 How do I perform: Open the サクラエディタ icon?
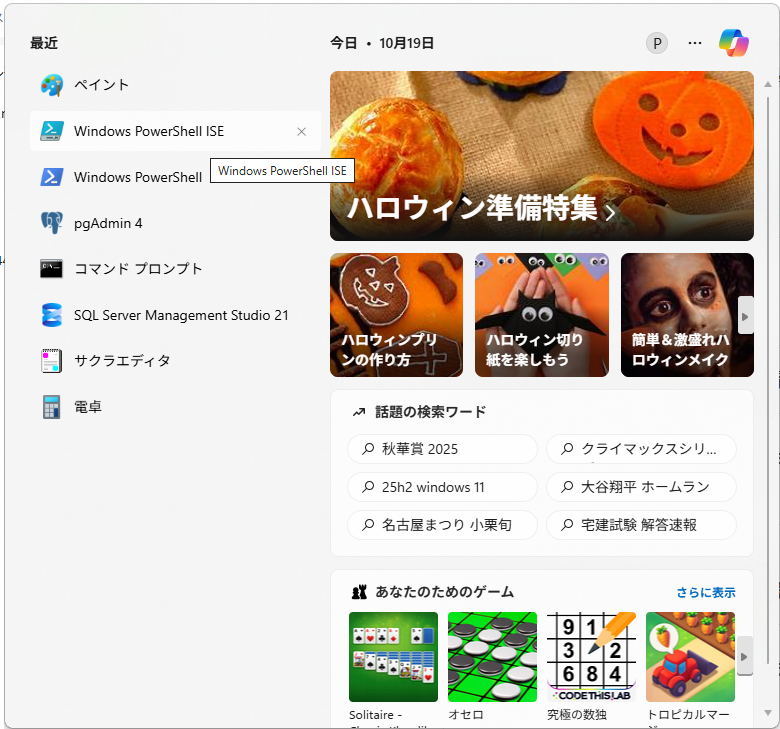click(x=52, y=361)
